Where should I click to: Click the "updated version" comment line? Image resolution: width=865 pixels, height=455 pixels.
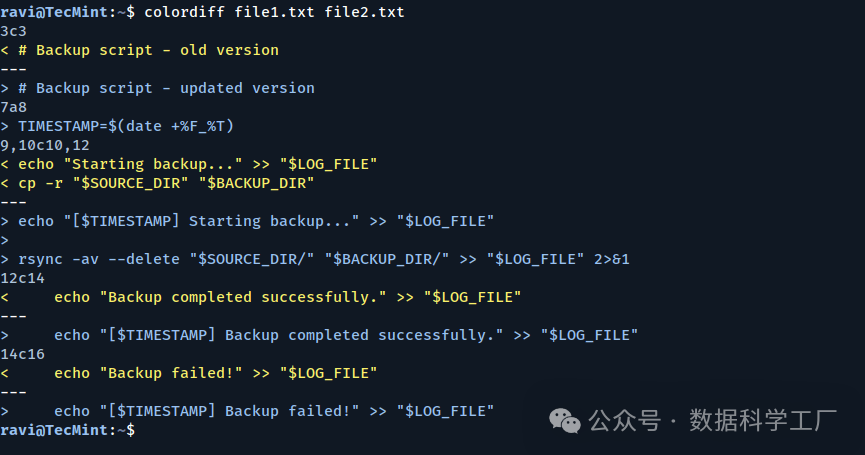165,88
